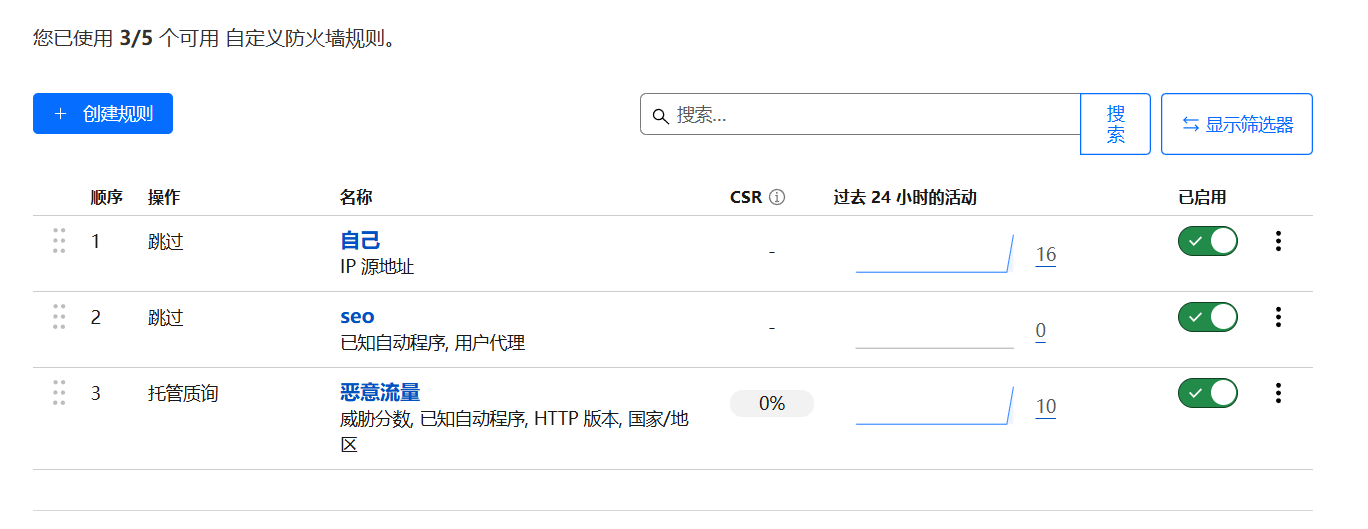Show filters via 显示筛选器
The width and height of the screenshot is (1368, 529).
[1236, 125]
